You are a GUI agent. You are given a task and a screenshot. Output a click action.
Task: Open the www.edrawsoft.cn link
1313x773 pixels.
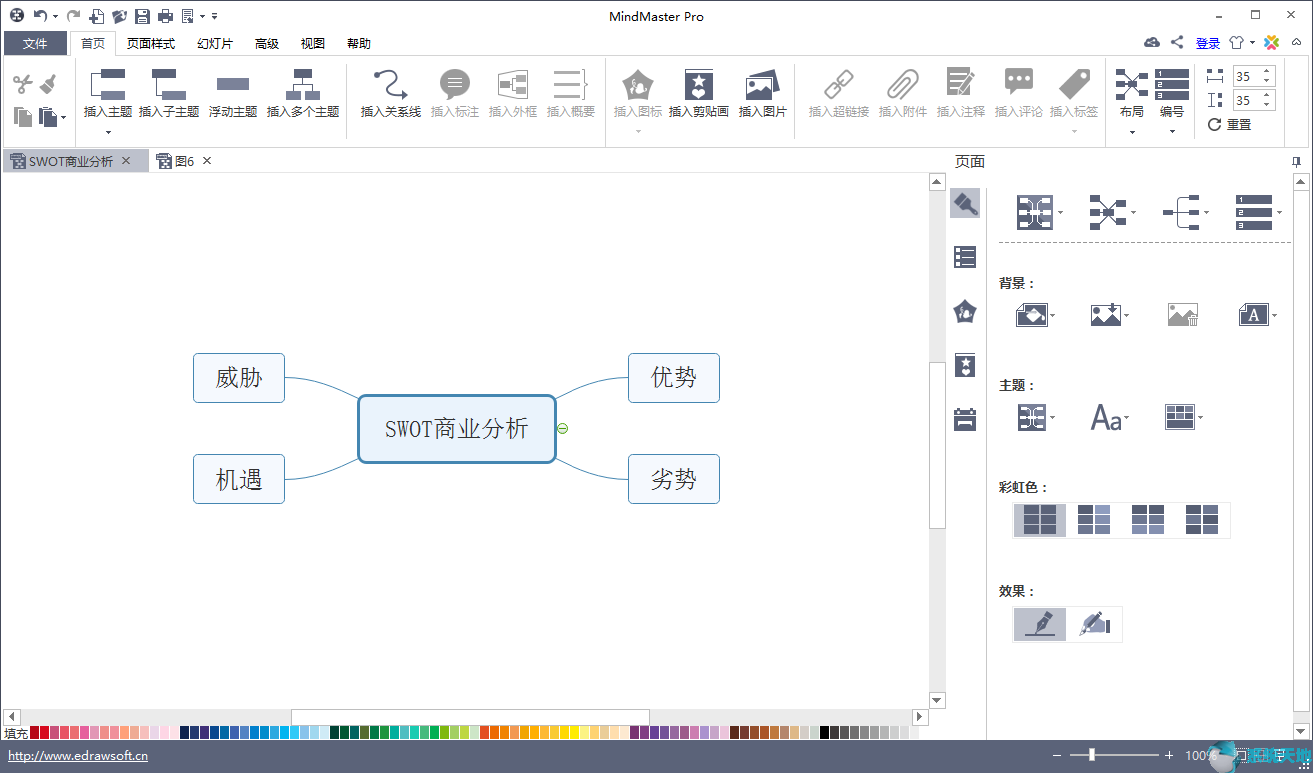tap(78, 756)
